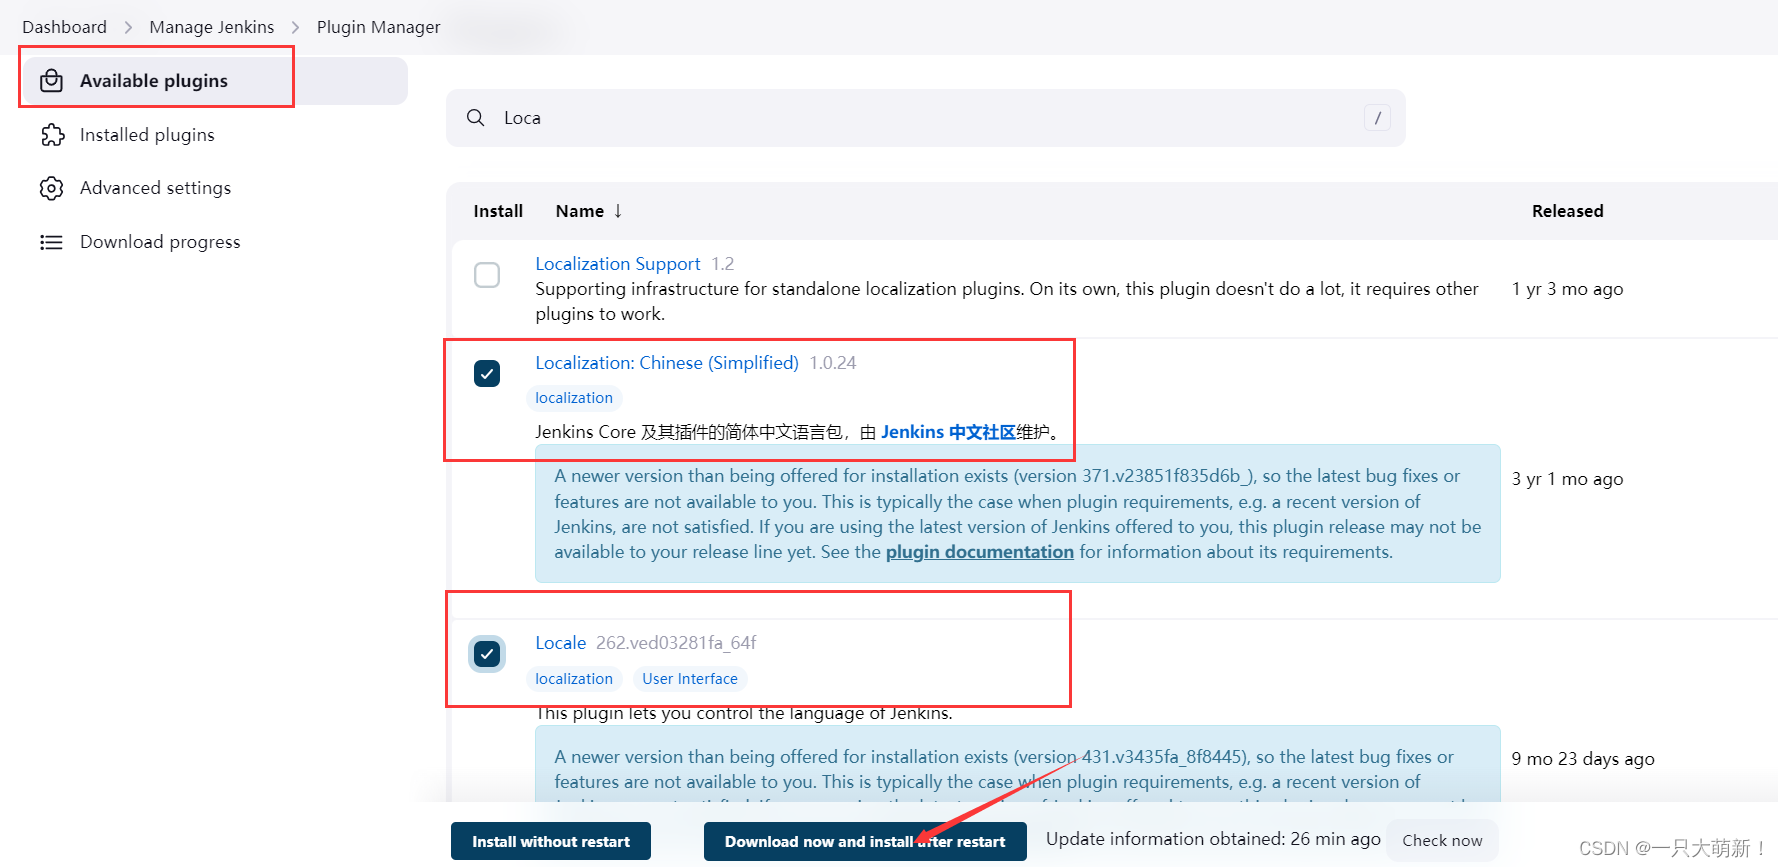The image size is (1778, 867).
Task: Focus the plugin search field containing Loca
Action: point(926,118)
